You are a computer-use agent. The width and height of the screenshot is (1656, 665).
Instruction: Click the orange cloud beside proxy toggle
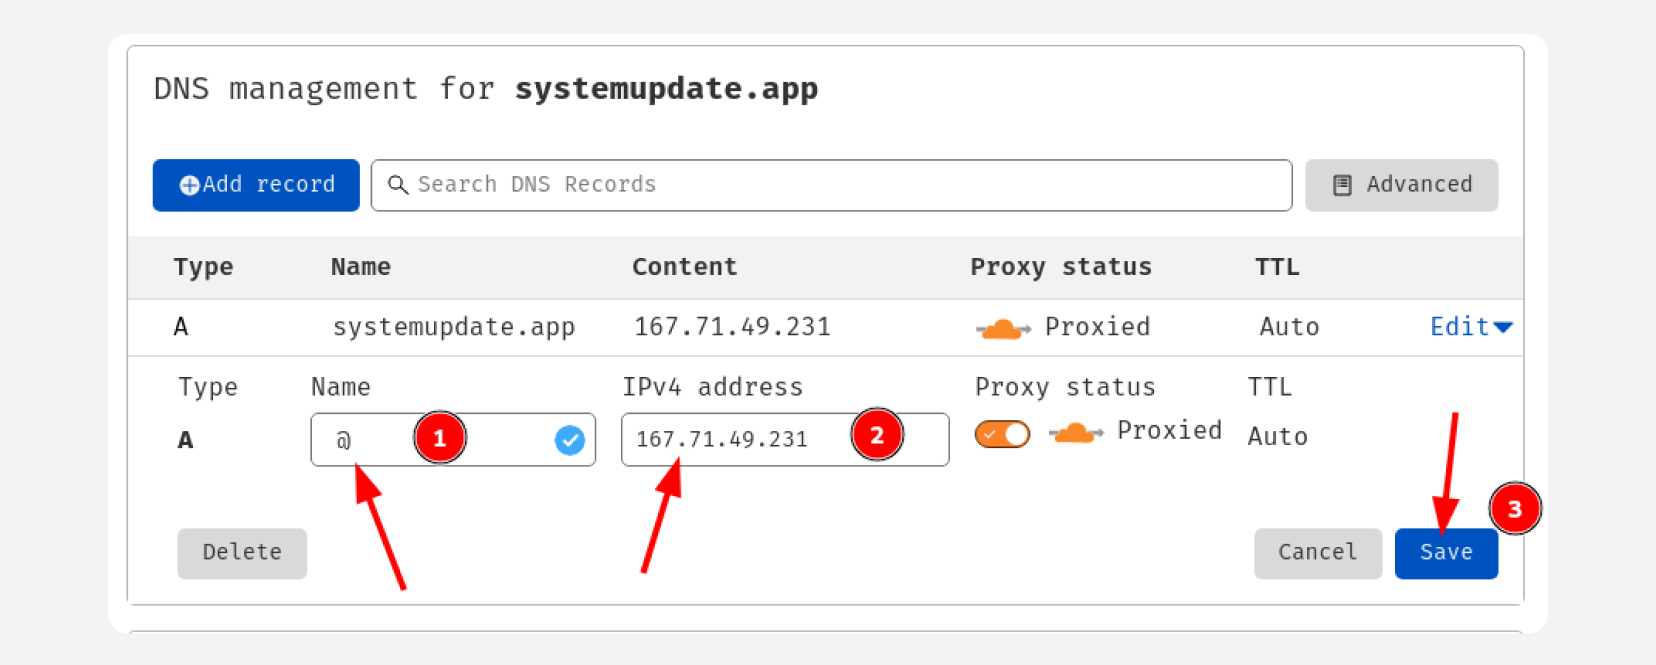[x=1076, y=433]
